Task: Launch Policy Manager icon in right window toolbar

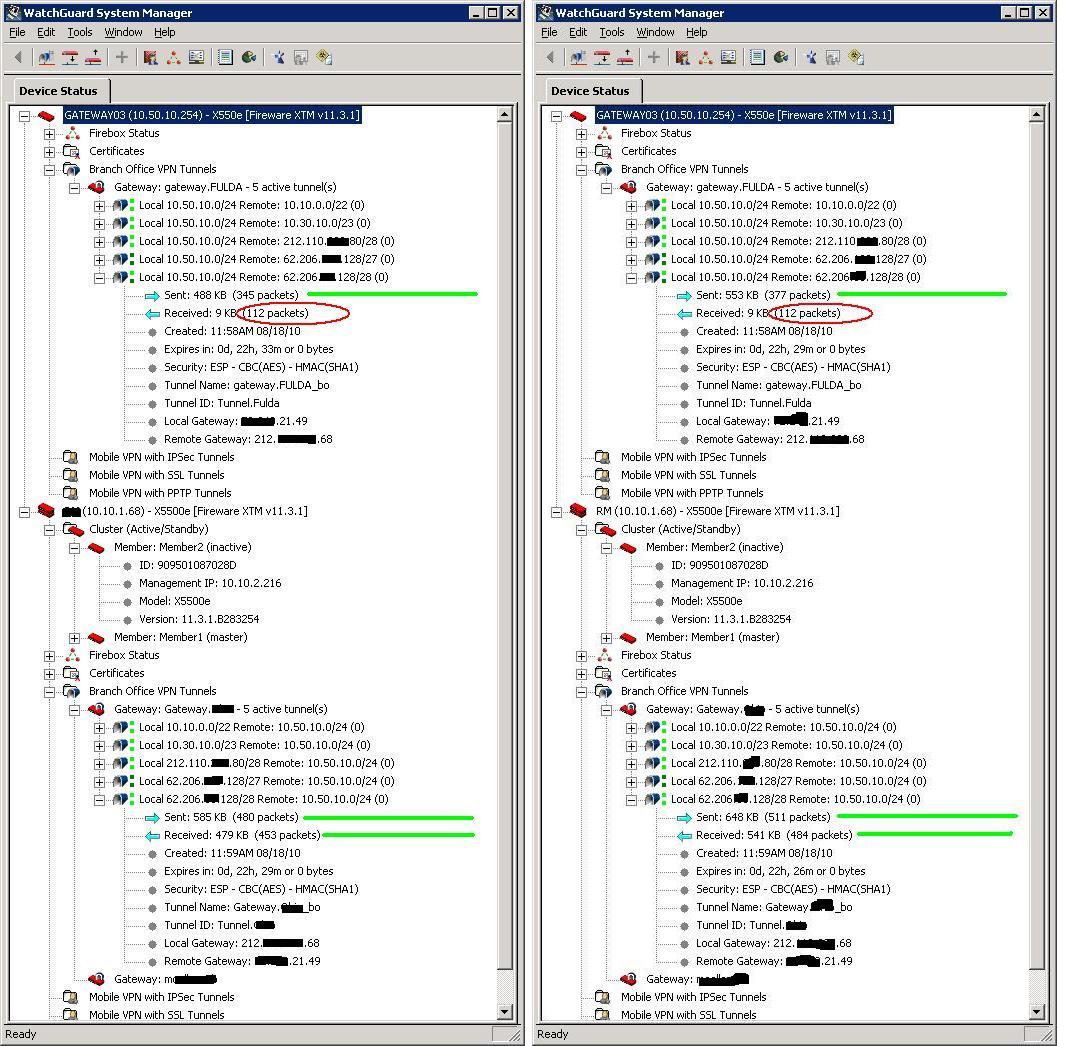Action: (682, 57)
